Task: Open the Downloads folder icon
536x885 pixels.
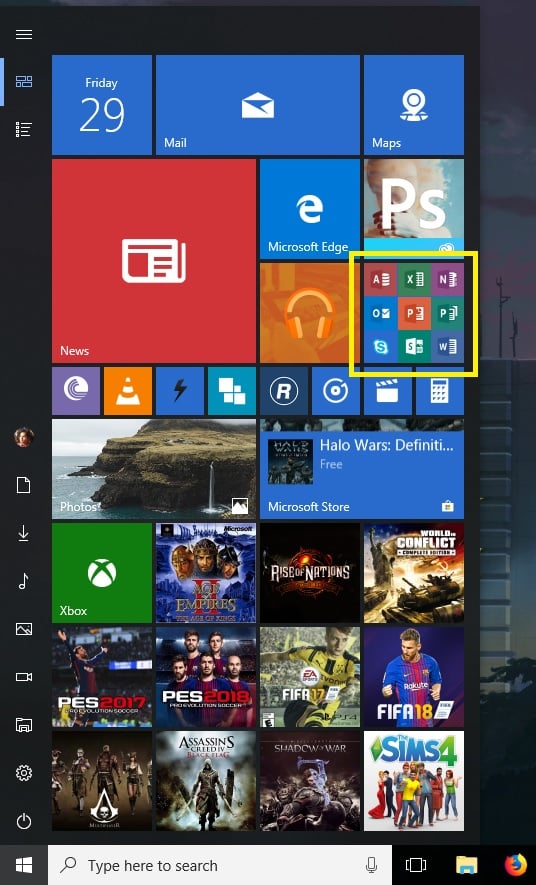Action: tap(24, 533)
